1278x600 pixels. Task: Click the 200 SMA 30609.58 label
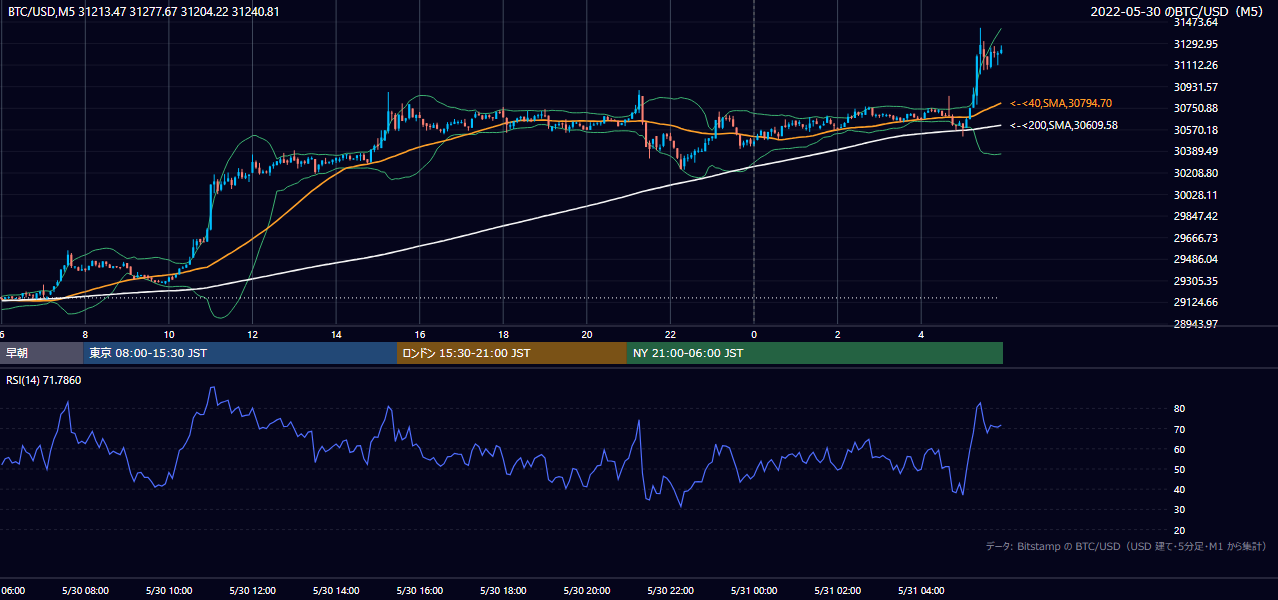(x=1064, y=125)
